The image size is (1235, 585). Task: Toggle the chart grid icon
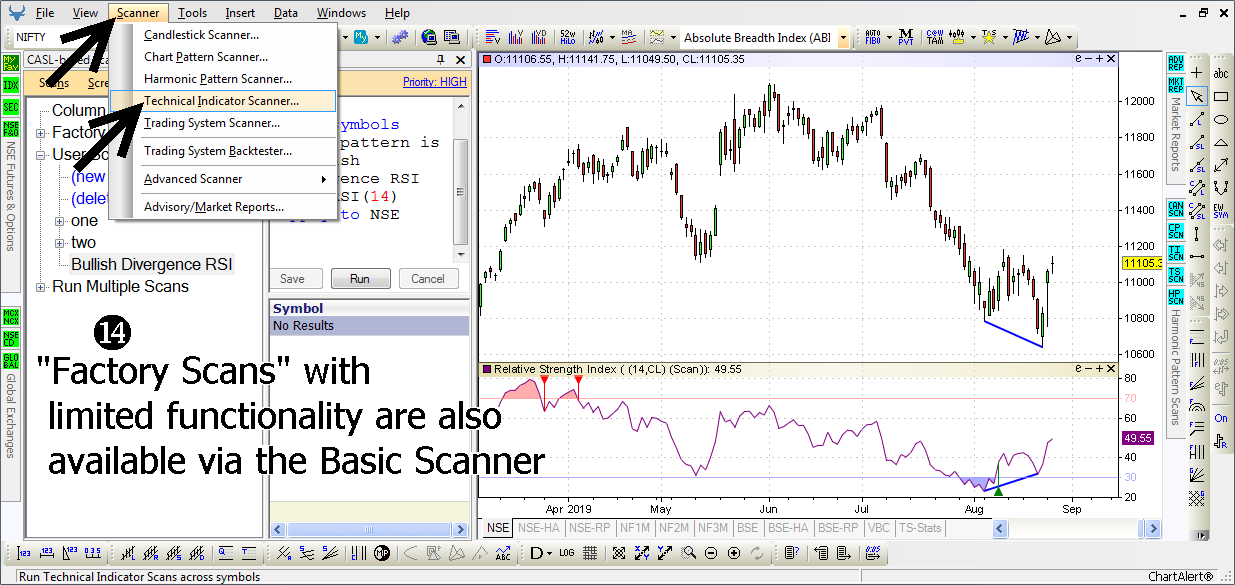point(590,553)
